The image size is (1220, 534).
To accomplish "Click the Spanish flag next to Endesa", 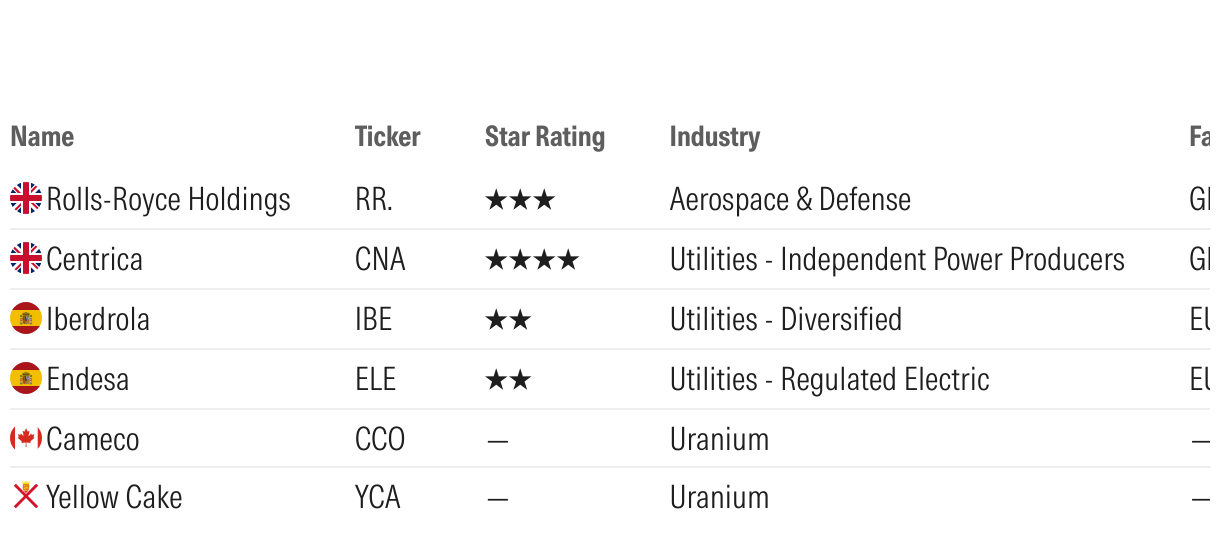I will coord(26,379).
